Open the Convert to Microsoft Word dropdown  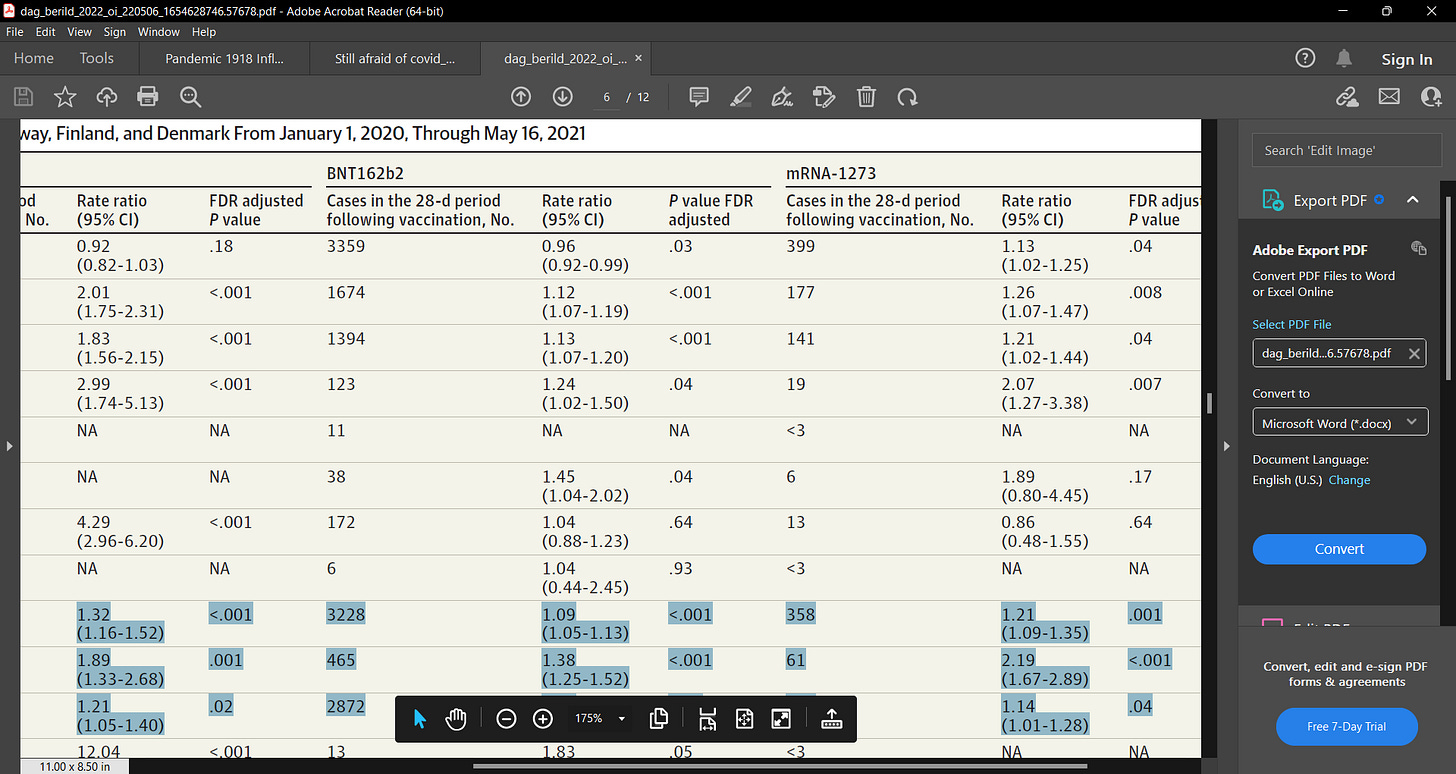1339,423
